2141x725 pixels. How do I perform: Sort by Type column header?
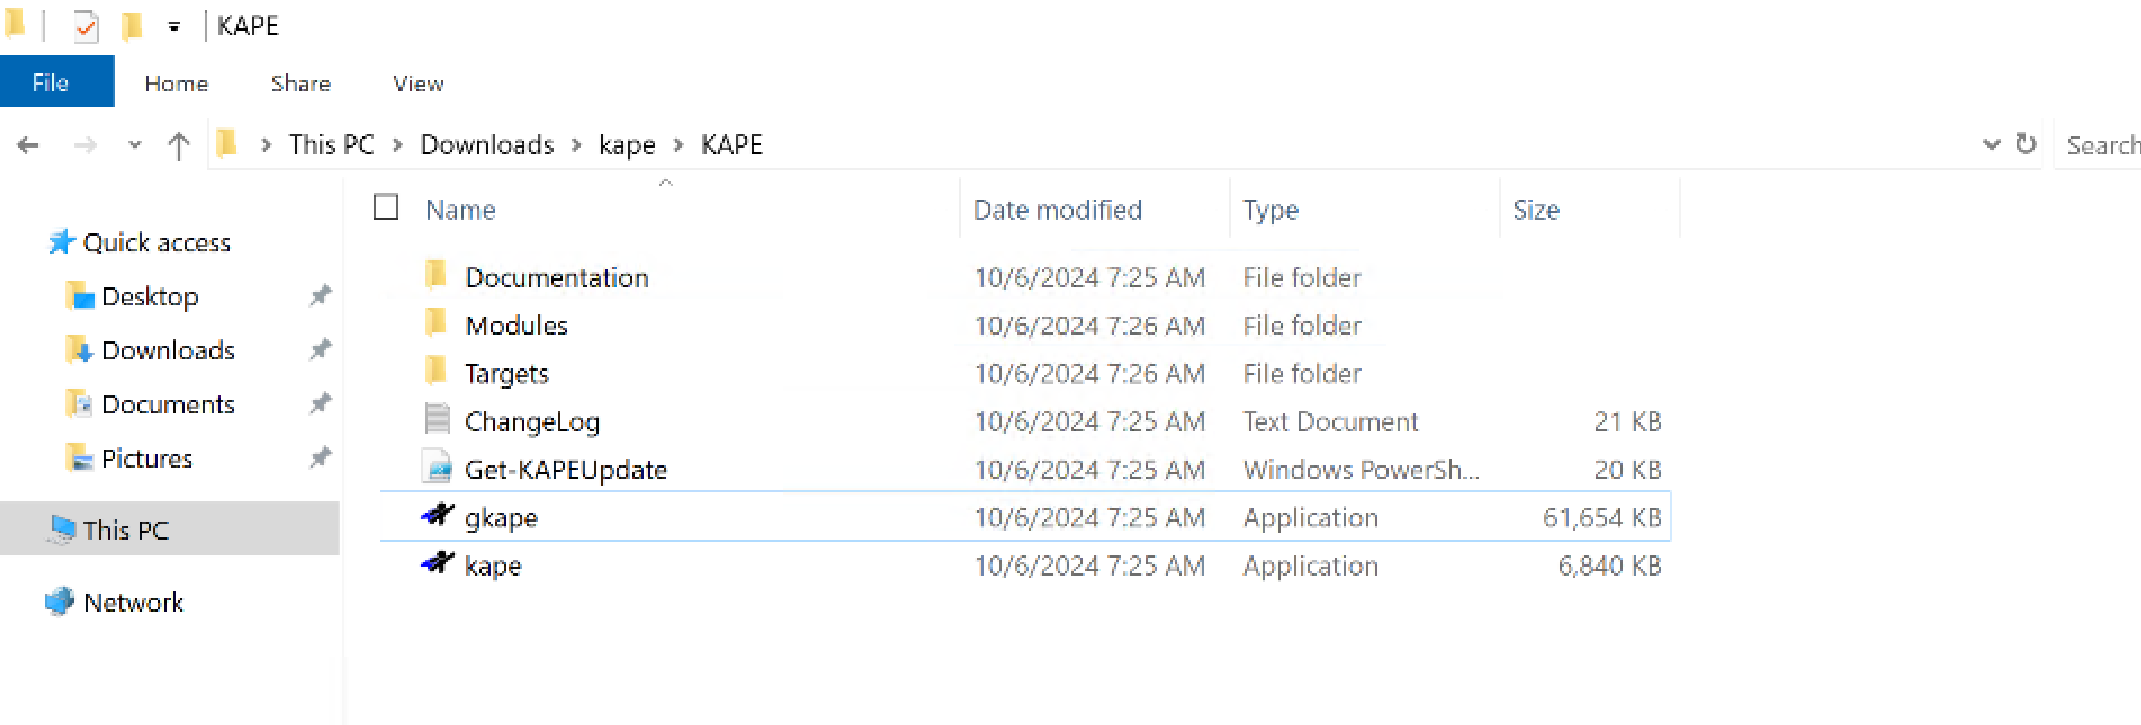pos(1271,210)
